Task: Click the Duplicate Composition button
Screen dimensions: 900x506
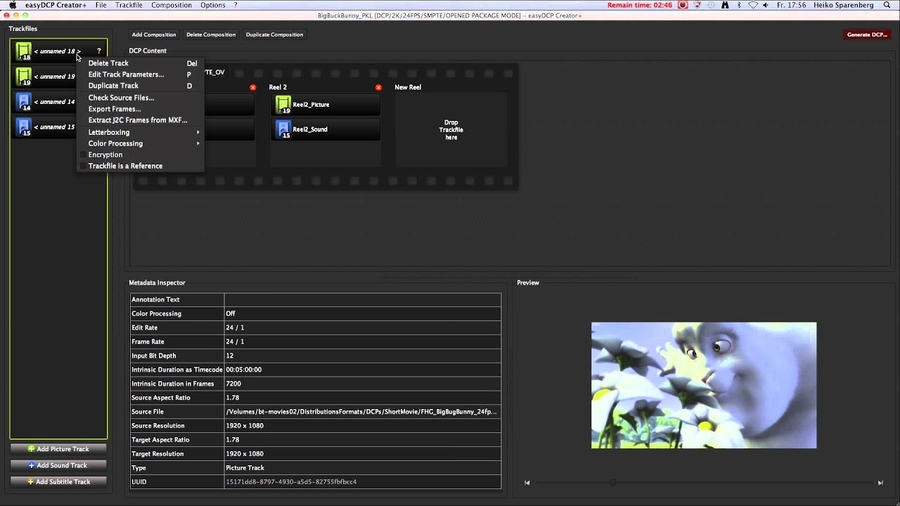Action: (x=274, y=34)
